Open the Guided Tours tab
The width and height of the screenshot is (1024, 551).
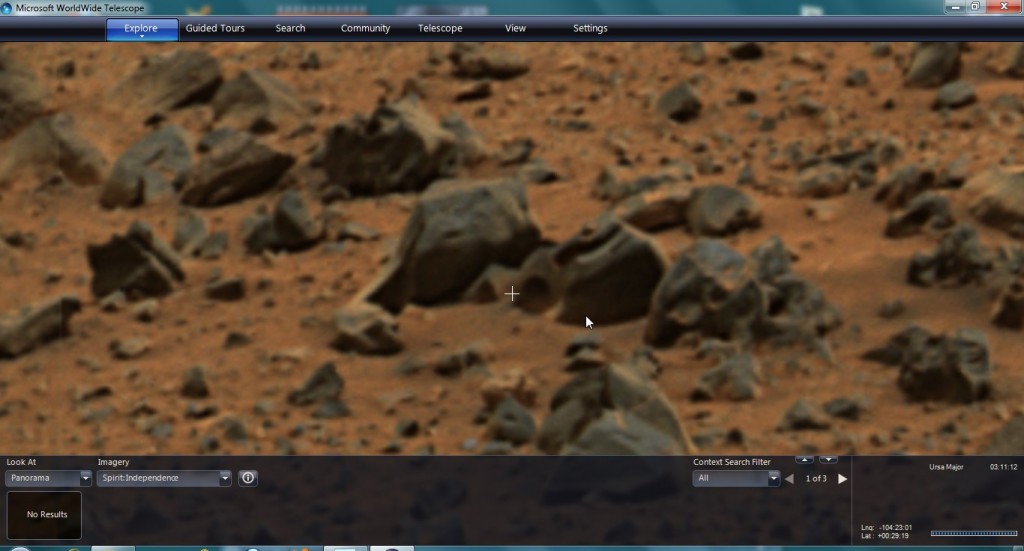(215, 28)
